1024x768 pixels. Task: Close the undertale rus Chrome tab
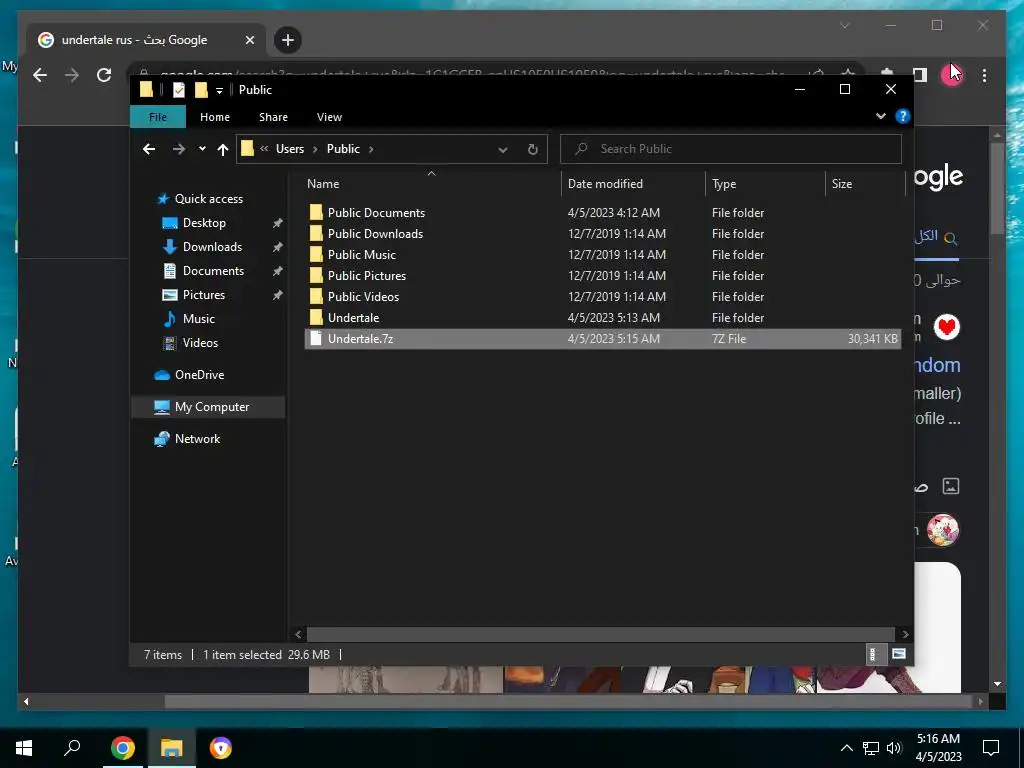tap(249, 40)
